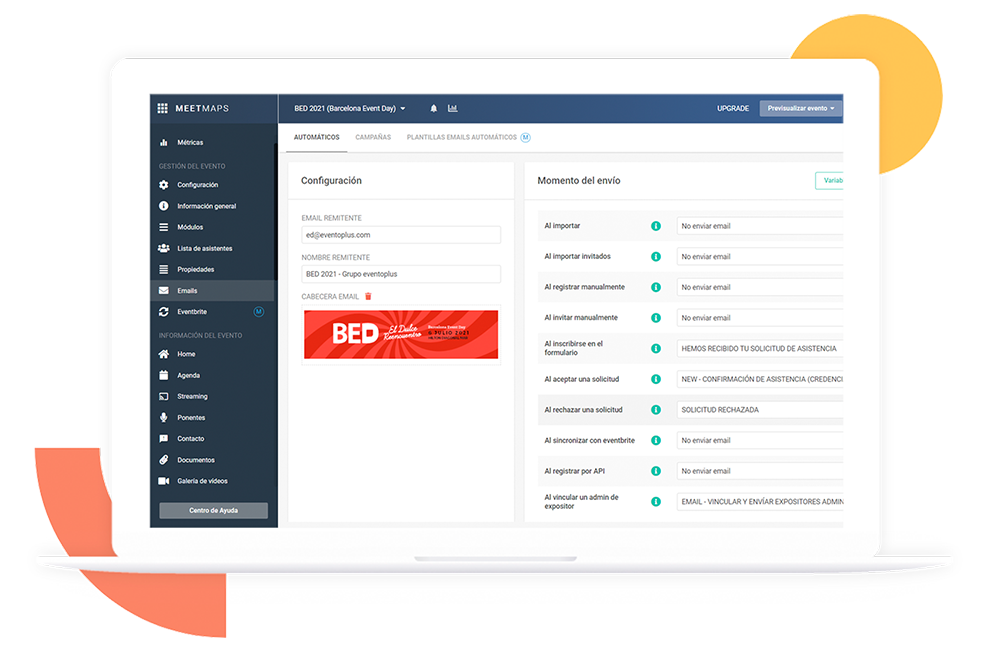Click the Módulos list icon
Image resolution: width=1000 pixels, height=648 pixels.
pyautogui.click(x=164, y=227)
